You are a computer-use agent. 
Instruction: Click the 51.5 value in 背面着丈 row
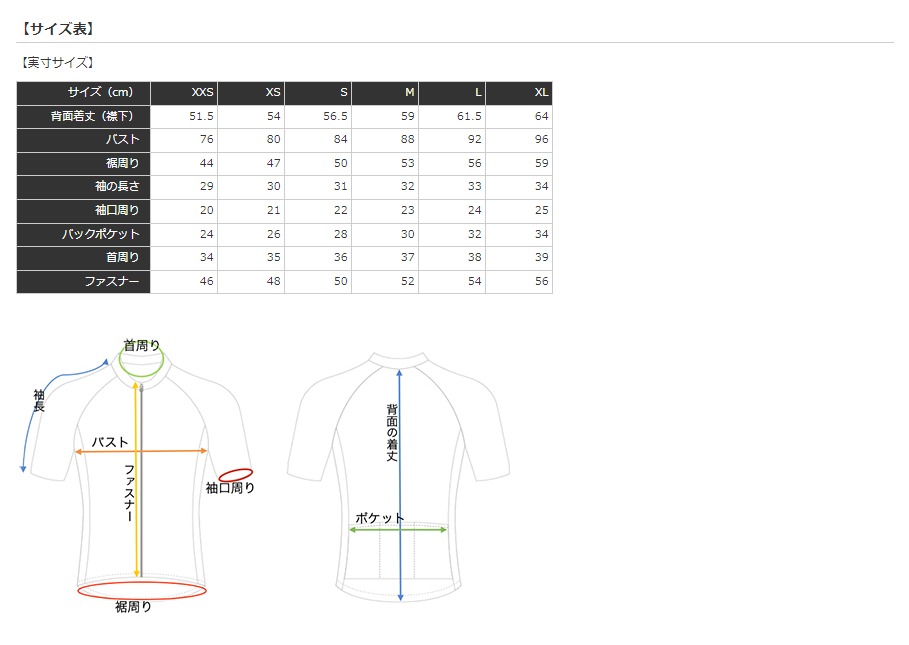pos(201,116)
